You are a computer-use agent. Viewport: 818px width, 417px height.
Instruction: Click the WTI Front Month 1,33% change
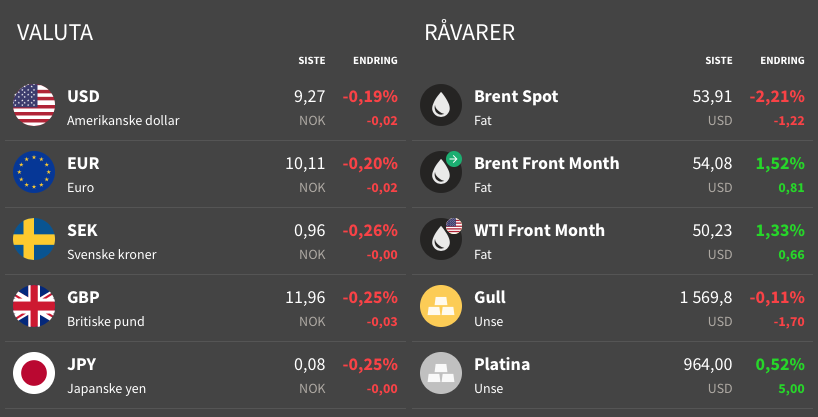point(780,230)
